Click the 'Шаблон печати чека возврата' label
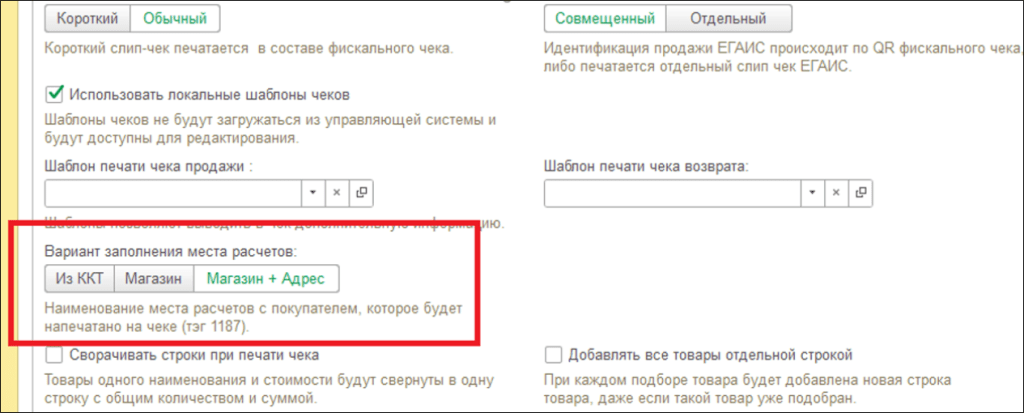 click(x=646, y=166)
